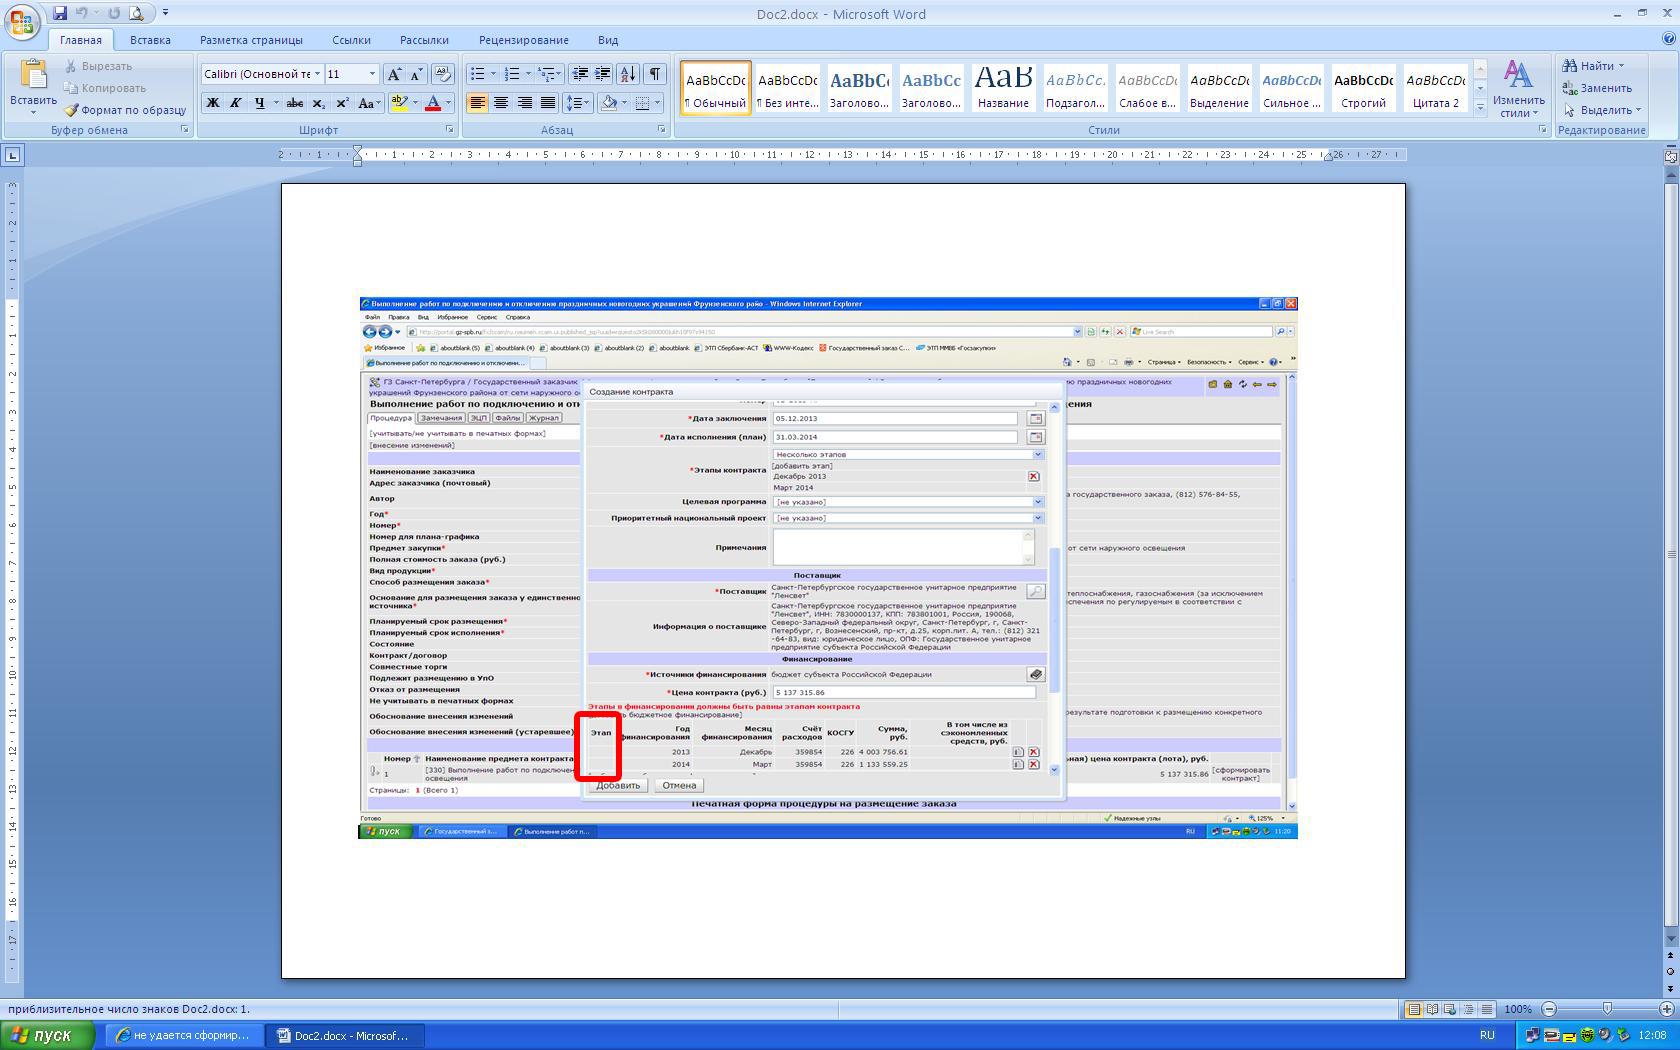Click the zoom slider handle
1680x1050 pixels.
click(x=1607, y=1009)
